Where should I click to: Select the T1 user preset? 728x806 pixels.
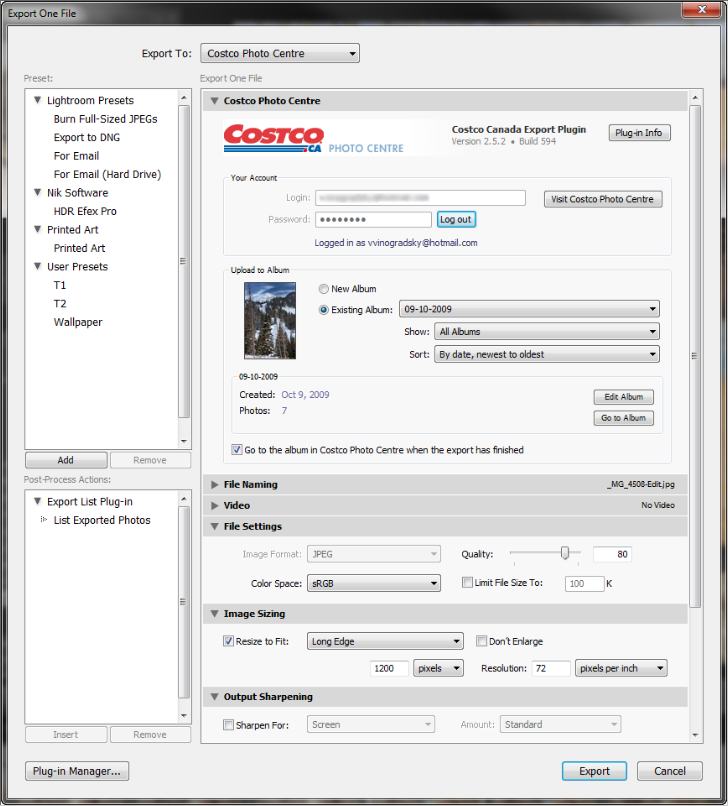coord(60,285)
